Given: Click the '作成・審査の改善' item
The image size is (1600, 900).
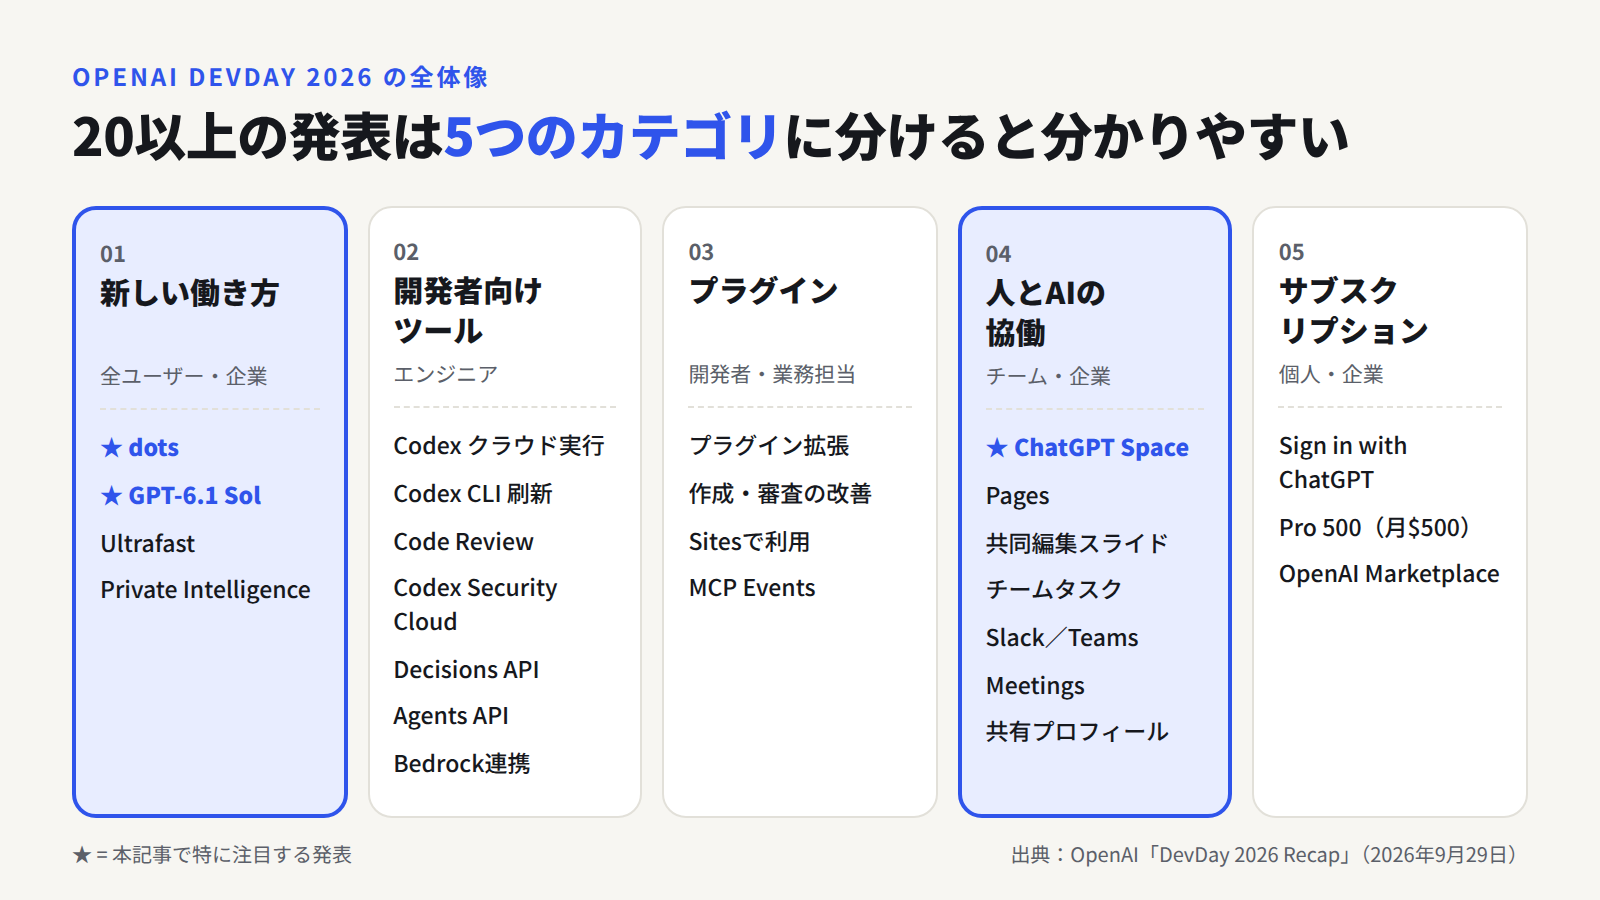Looking at the screenshot, I should tap(780, 494).
